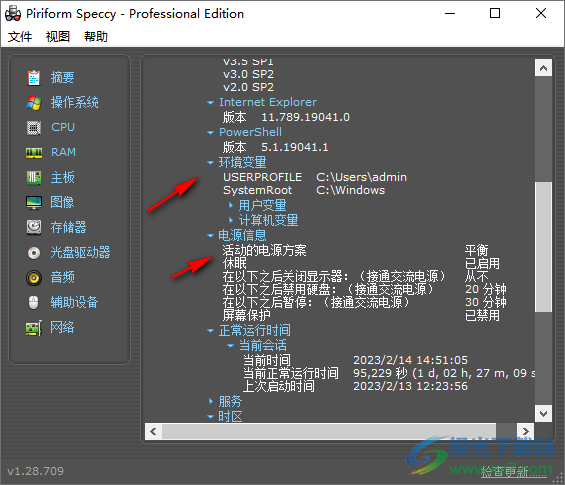Go to the CPU section label
This screenshot has width=565, height=485.
tap(63, 127)
